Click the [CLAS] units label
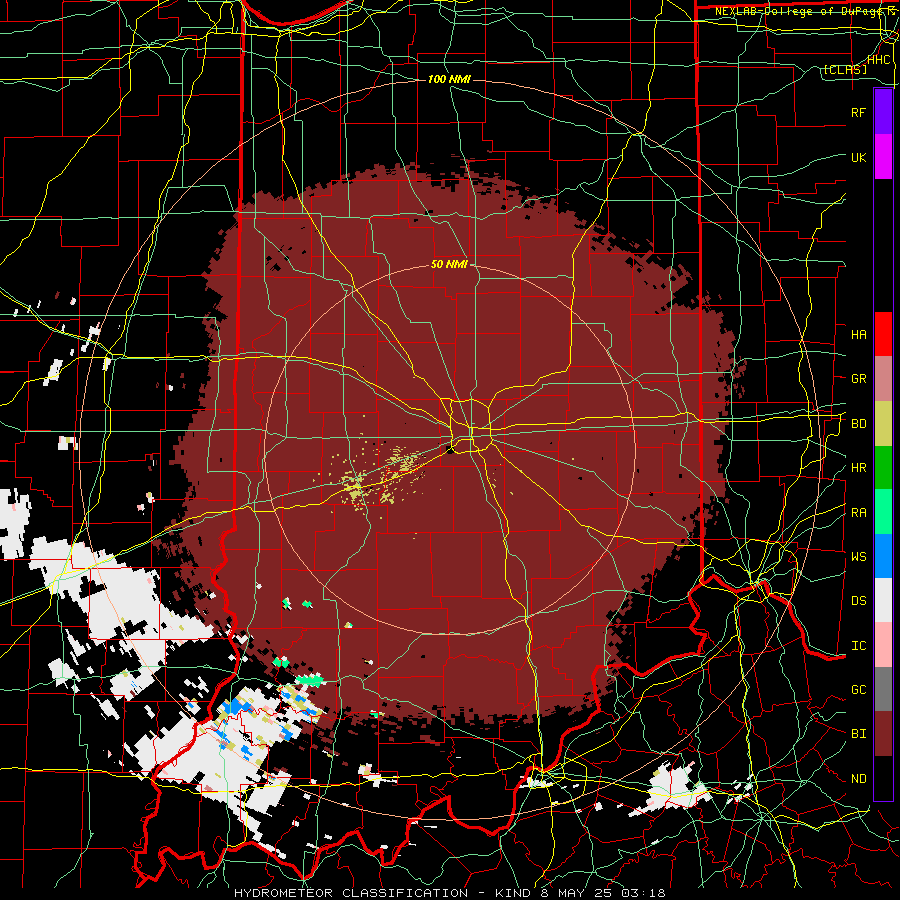This screenshot has width=900, height=900. 845,70
